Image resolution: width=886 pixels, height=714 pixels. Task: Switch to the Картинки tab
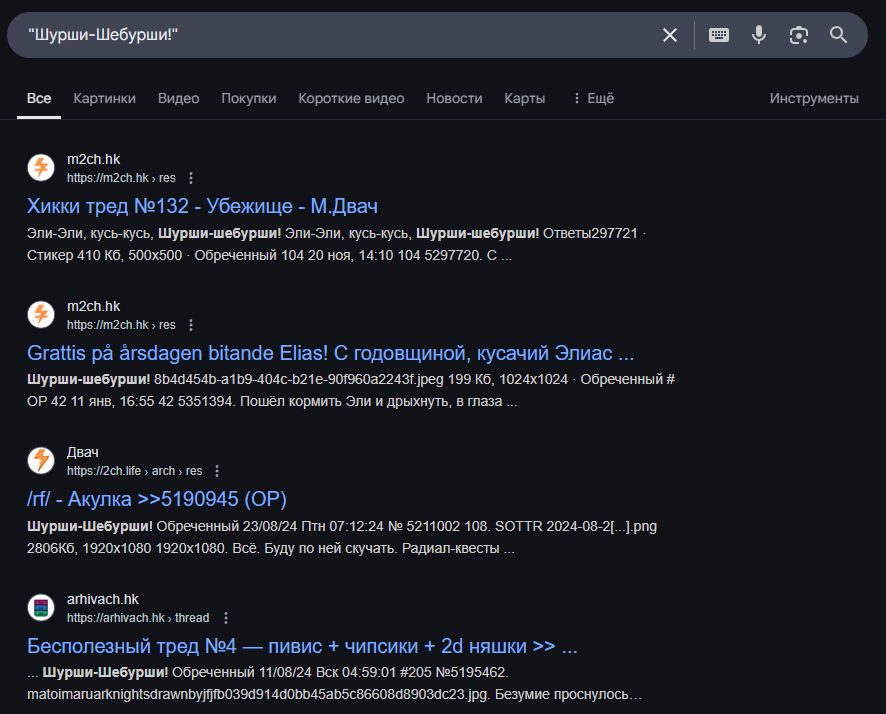pyautogui.click(x=105, y=98)
